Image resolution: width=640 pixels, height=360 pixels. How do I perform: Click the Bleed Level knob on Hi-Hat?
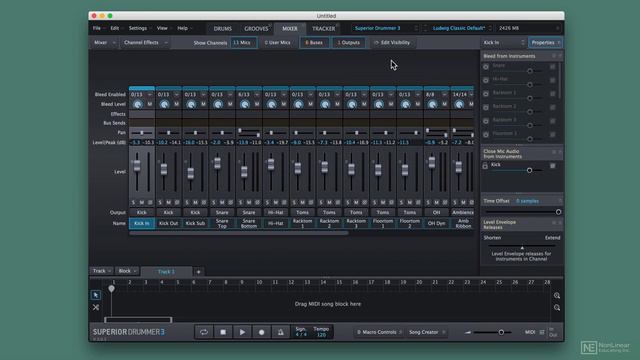click(x=272, y=104)
